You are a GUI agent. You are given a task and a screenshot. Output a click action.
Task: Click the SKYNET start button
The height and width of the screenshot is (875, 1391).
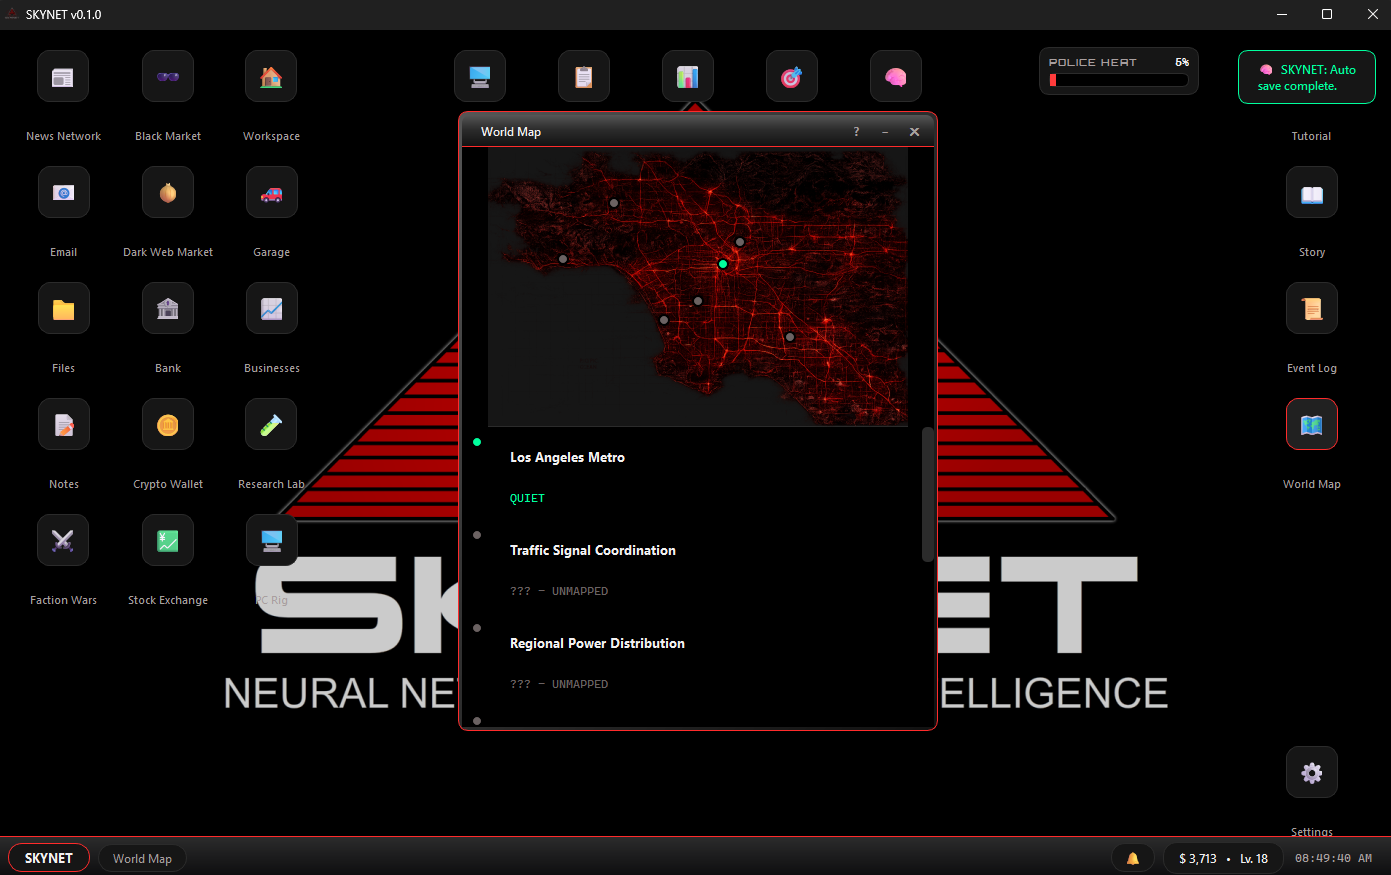49,858
